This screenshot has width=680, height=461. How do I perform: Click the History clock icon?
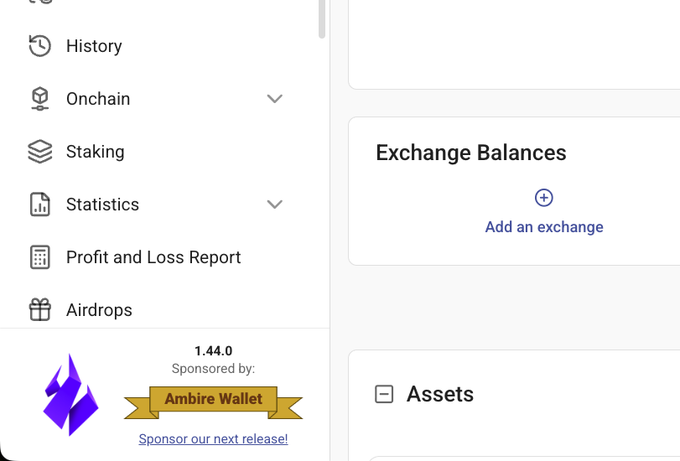pos(40,46)
